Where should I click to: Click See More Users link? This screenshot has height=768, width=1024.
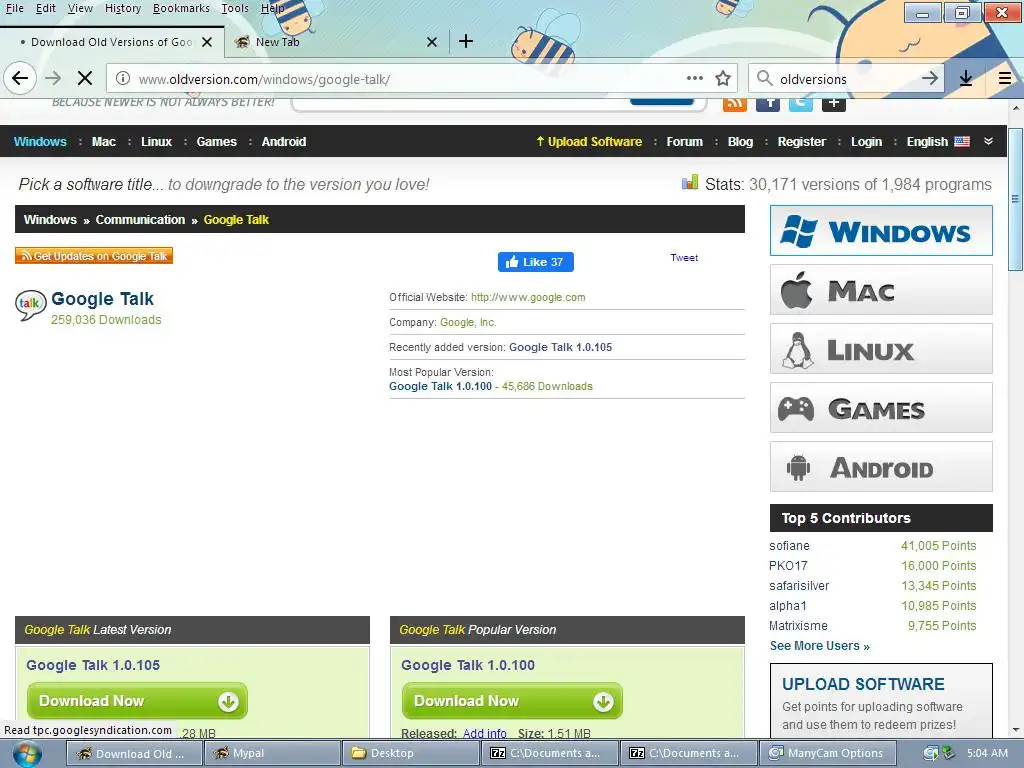(x=820, y=646)
